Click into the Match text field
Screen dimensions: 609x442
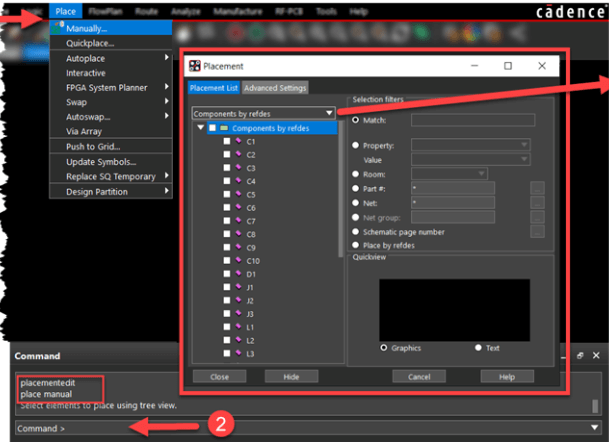472,120
